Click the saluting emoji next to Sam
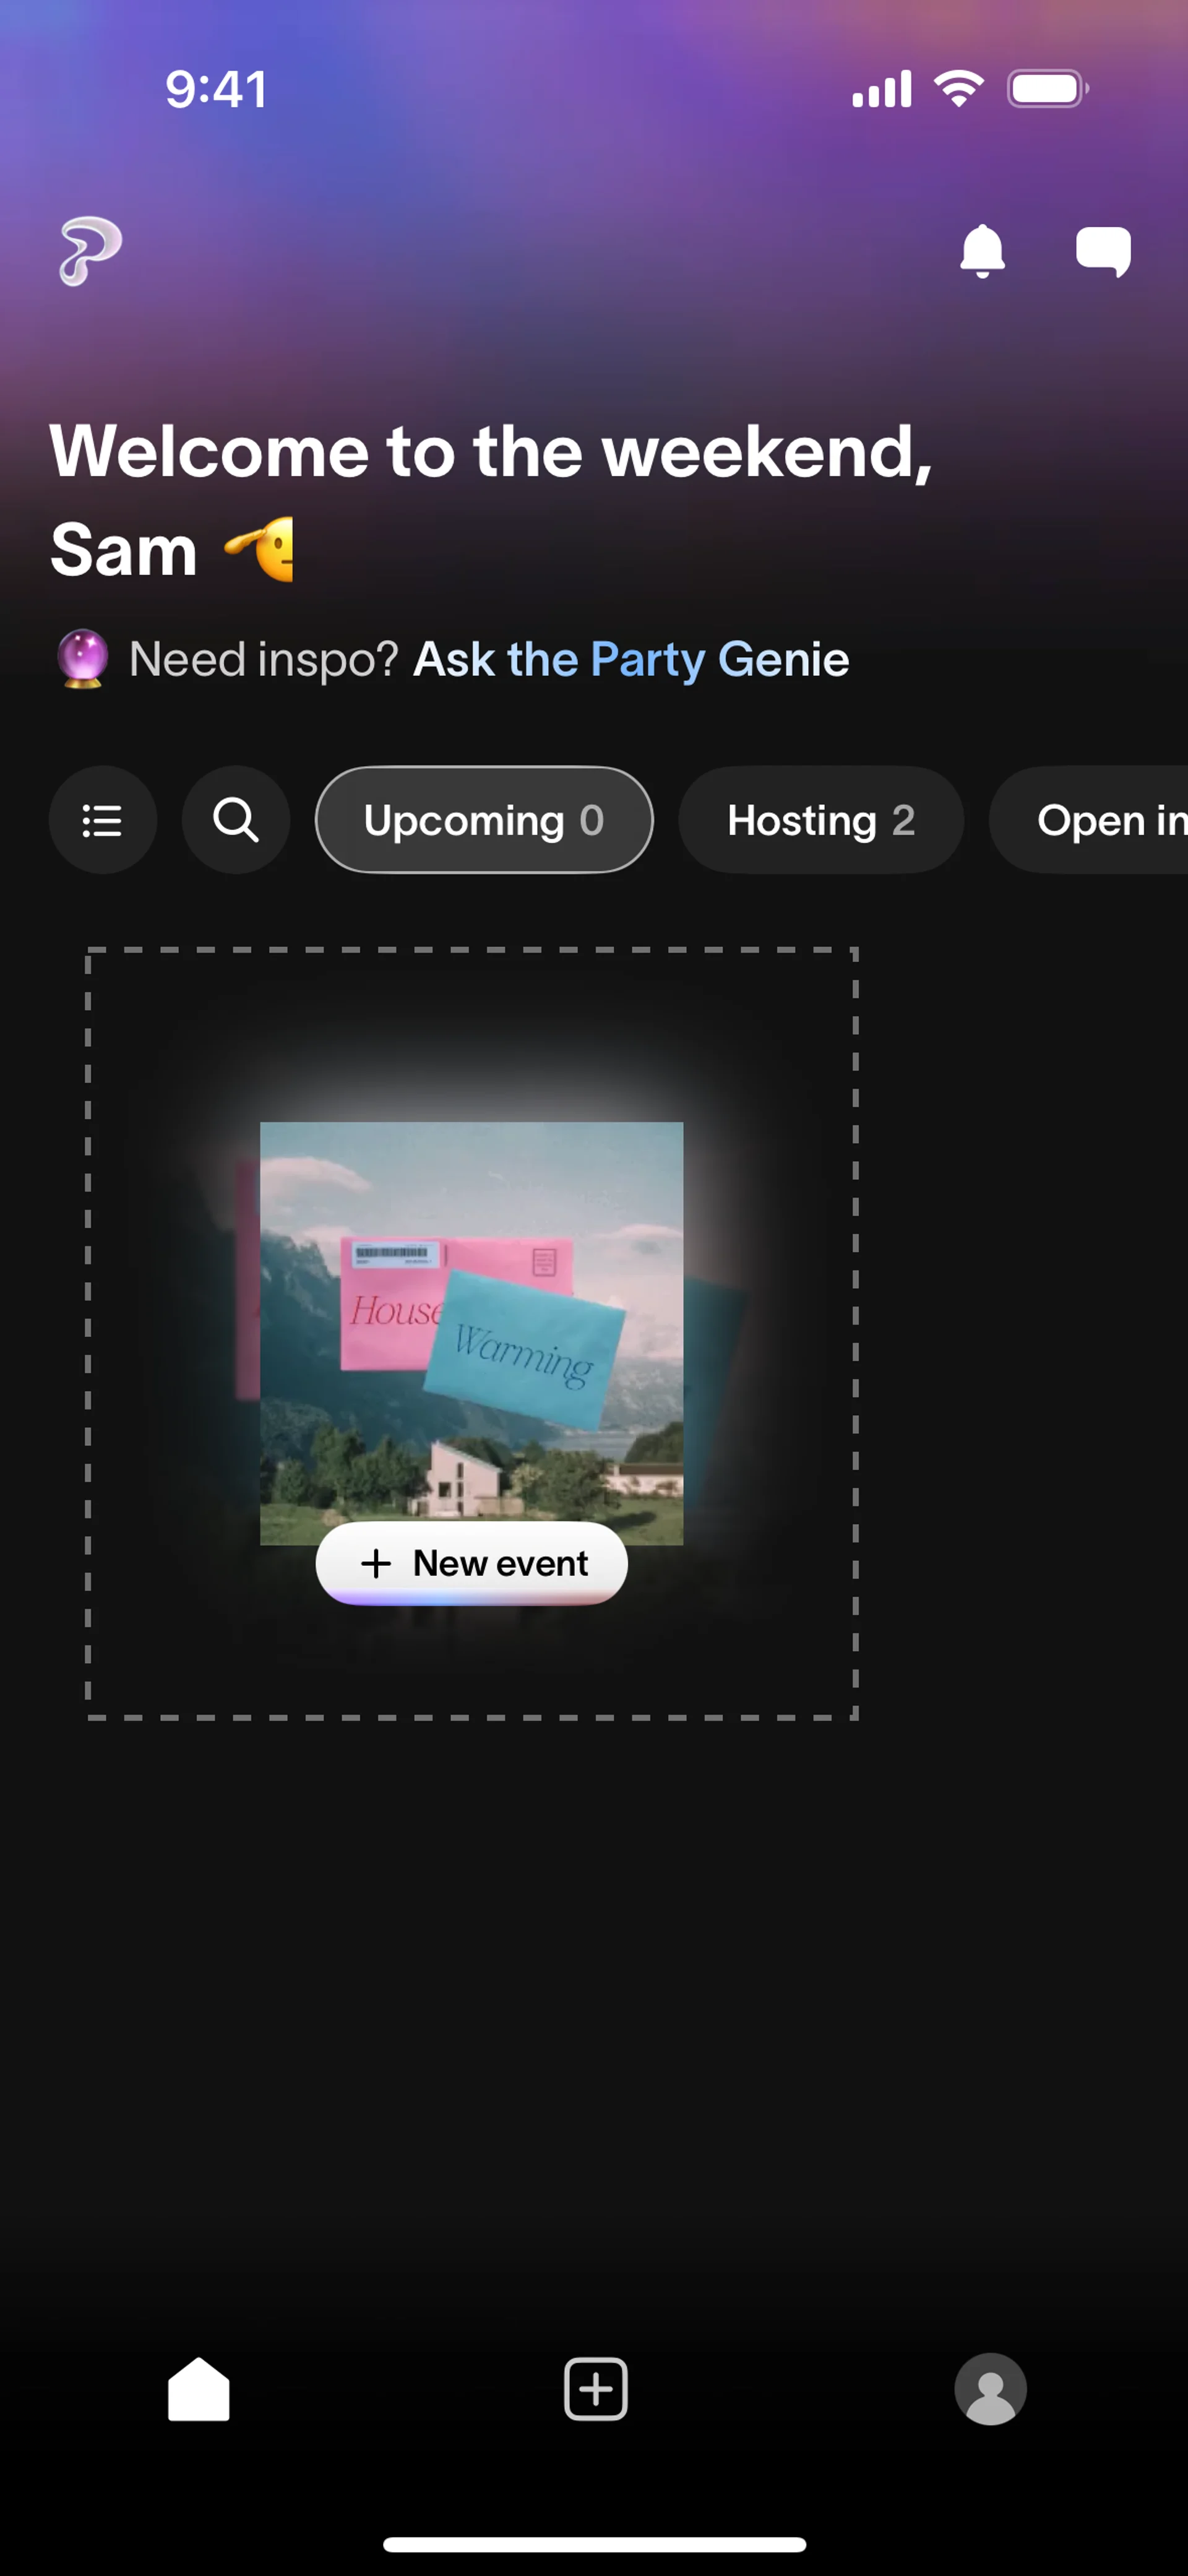 tap(260, 549)
